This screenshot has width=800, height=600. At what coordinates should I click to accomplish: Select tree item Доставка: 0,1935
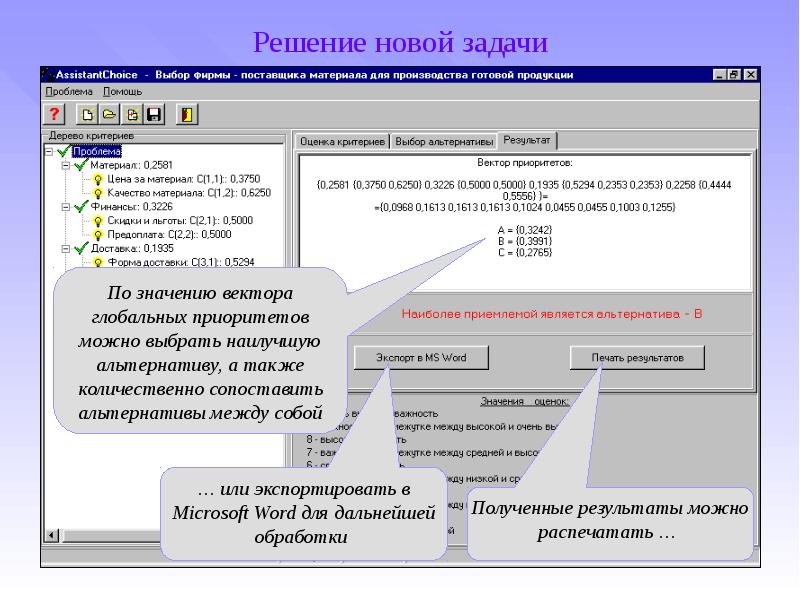132,248
